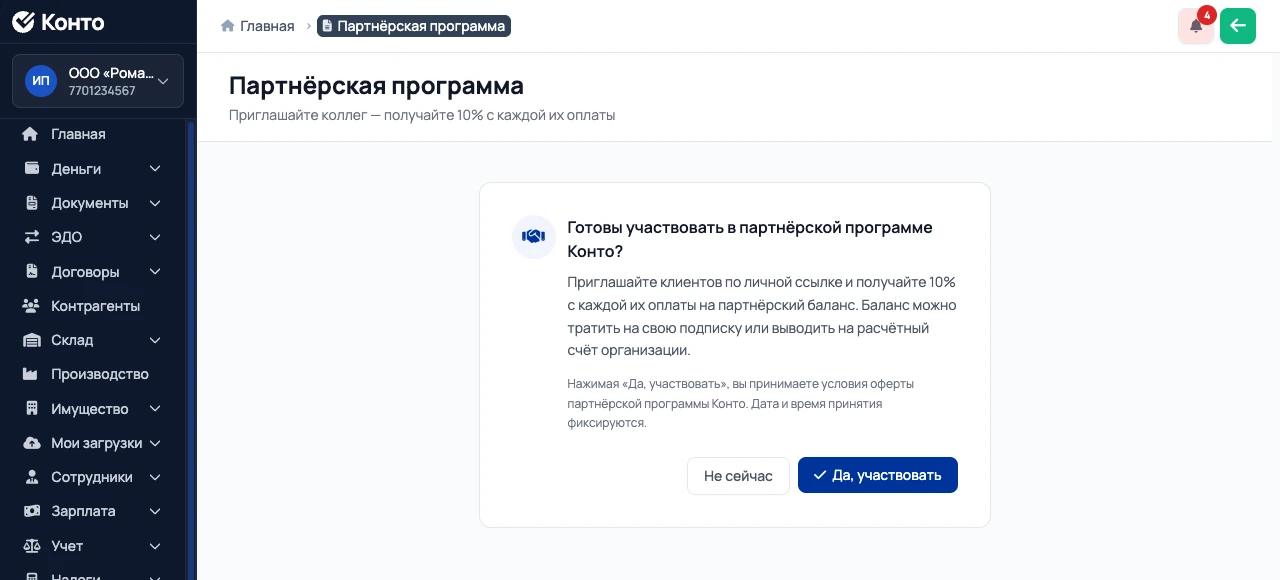This screenshot has width=1280, height=580.
Task: Expand the Документы menu chevron
Action: pyautogui.click(x=155, y=203)
